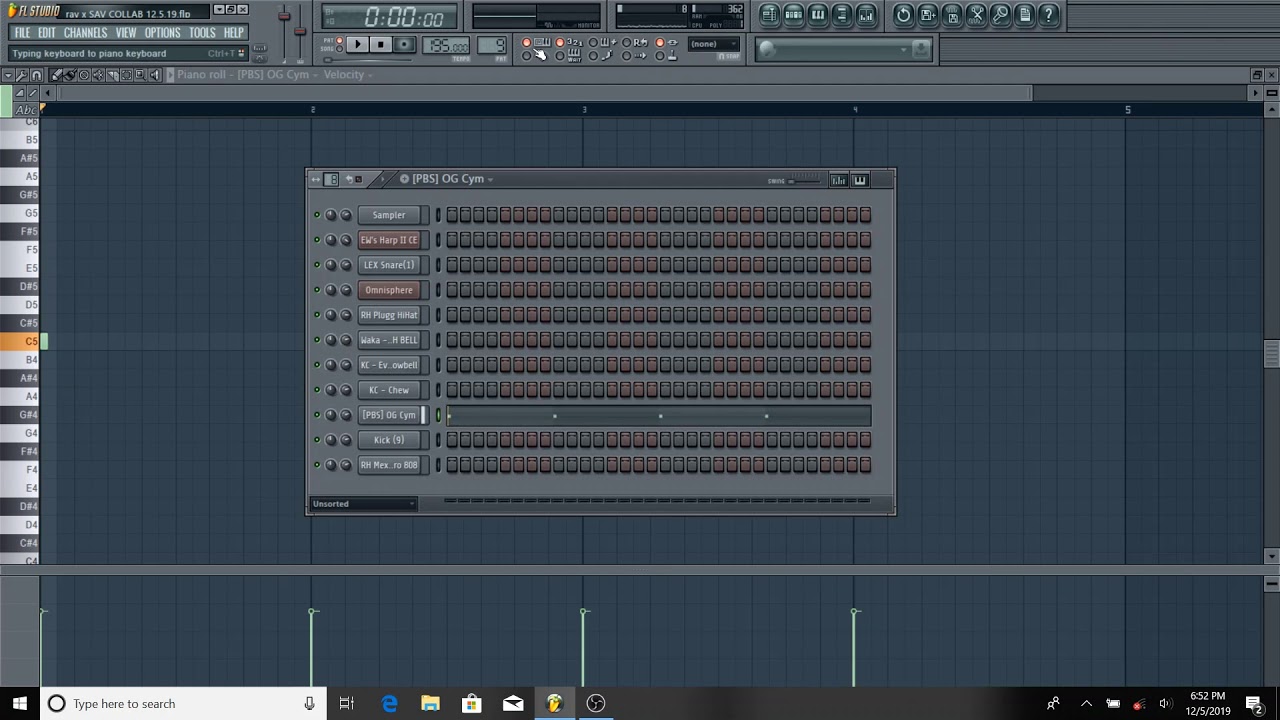The width and height of the screenshot is (1280, 720).
Task: Toggle first step of Kick (9) row
Action: point(452,440)
